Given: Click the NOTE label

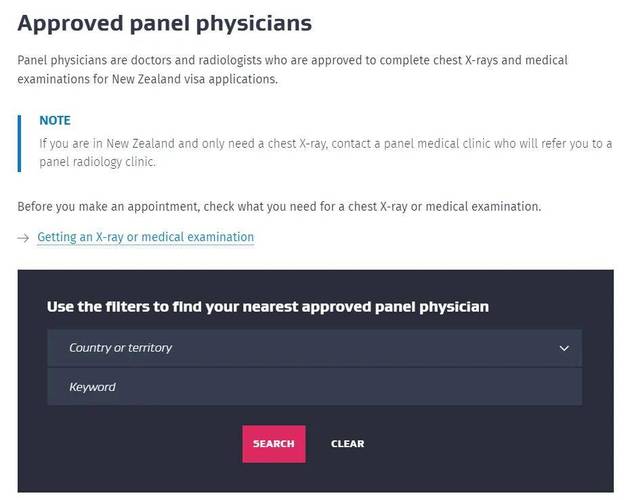Looking at the screenshot, I should 54,120.
